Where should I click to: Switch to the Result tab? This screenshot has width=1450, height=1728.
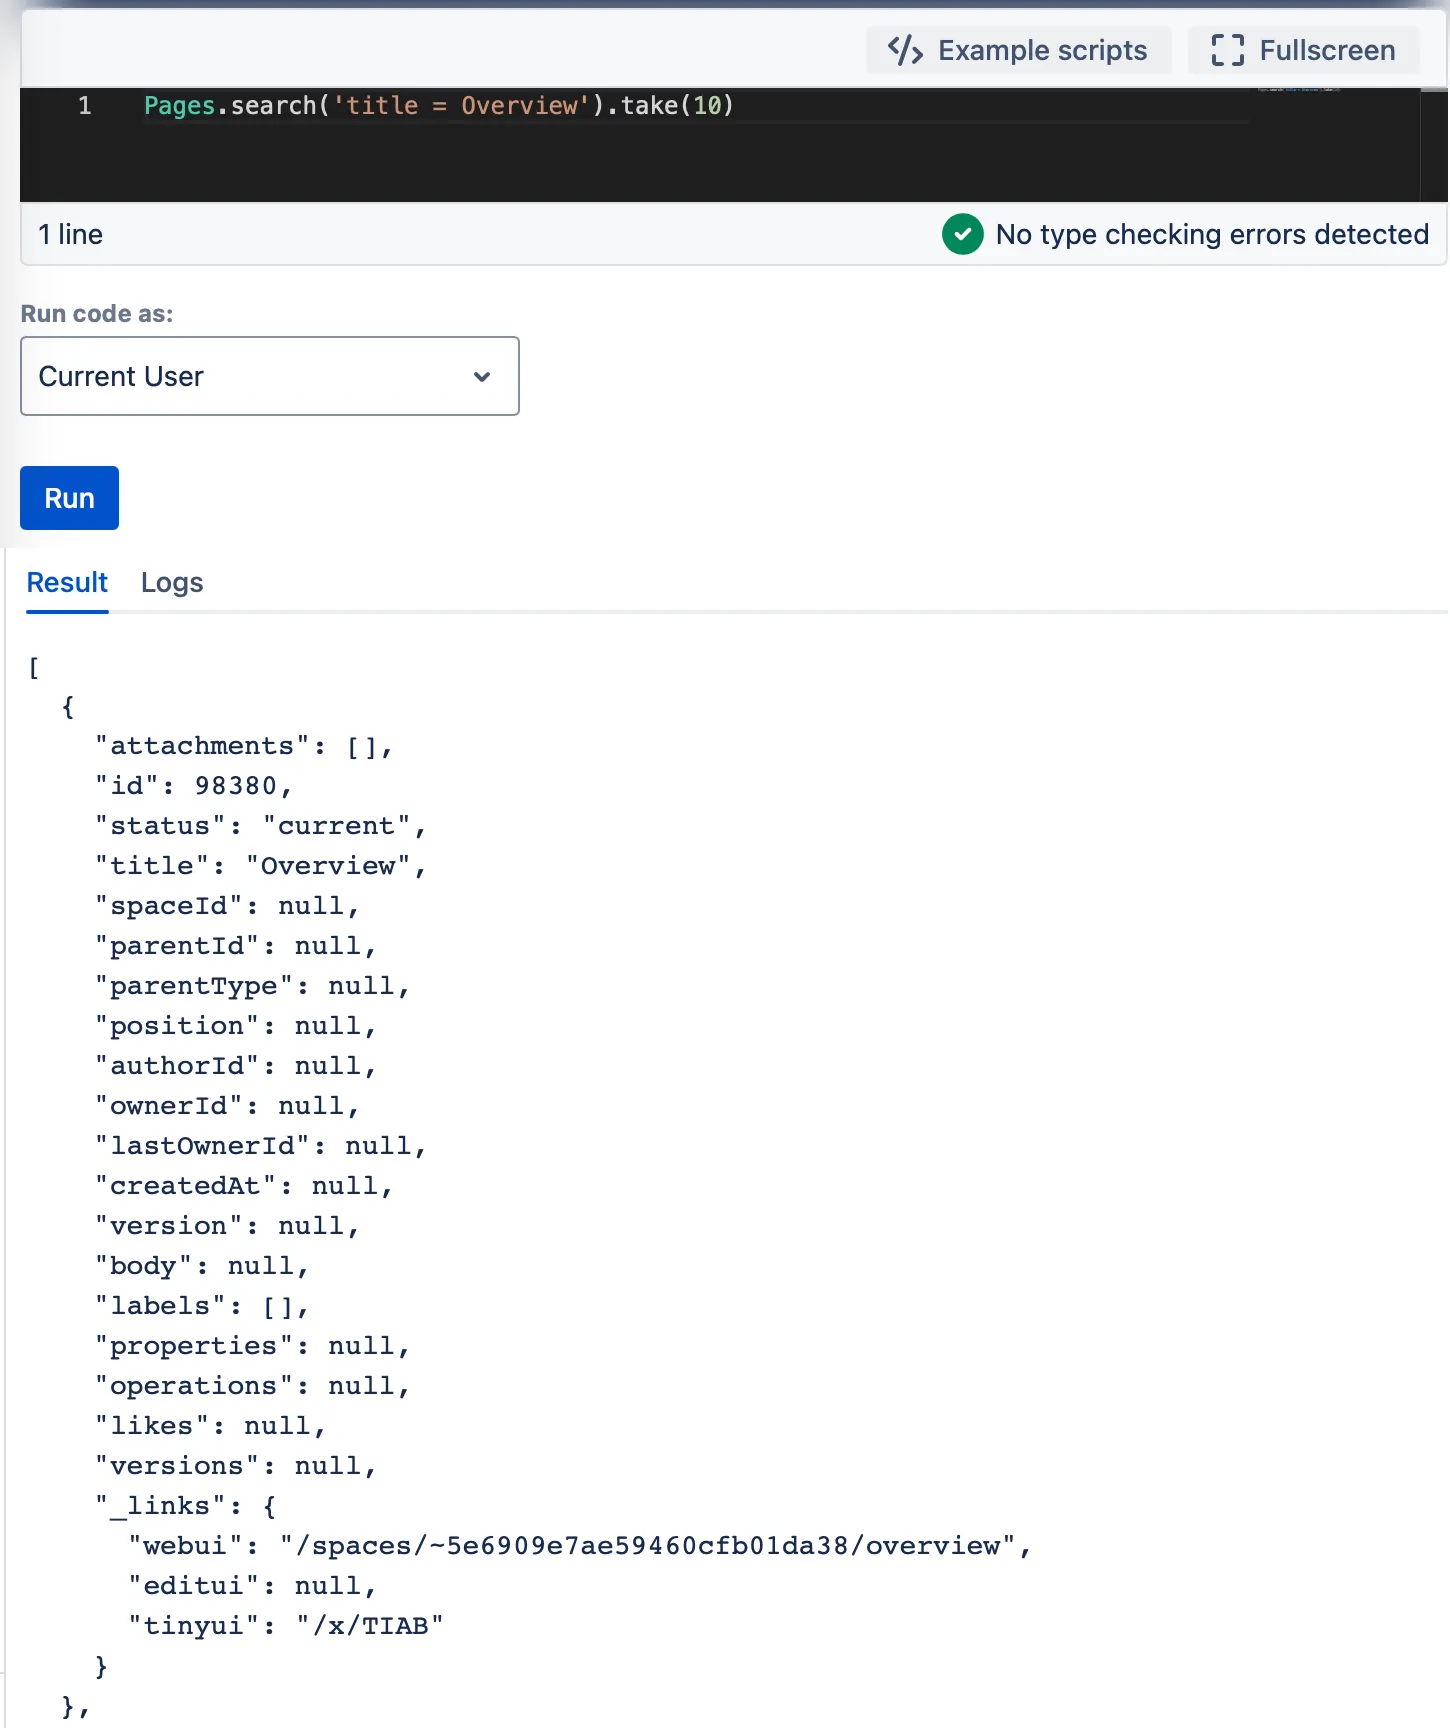67,583
